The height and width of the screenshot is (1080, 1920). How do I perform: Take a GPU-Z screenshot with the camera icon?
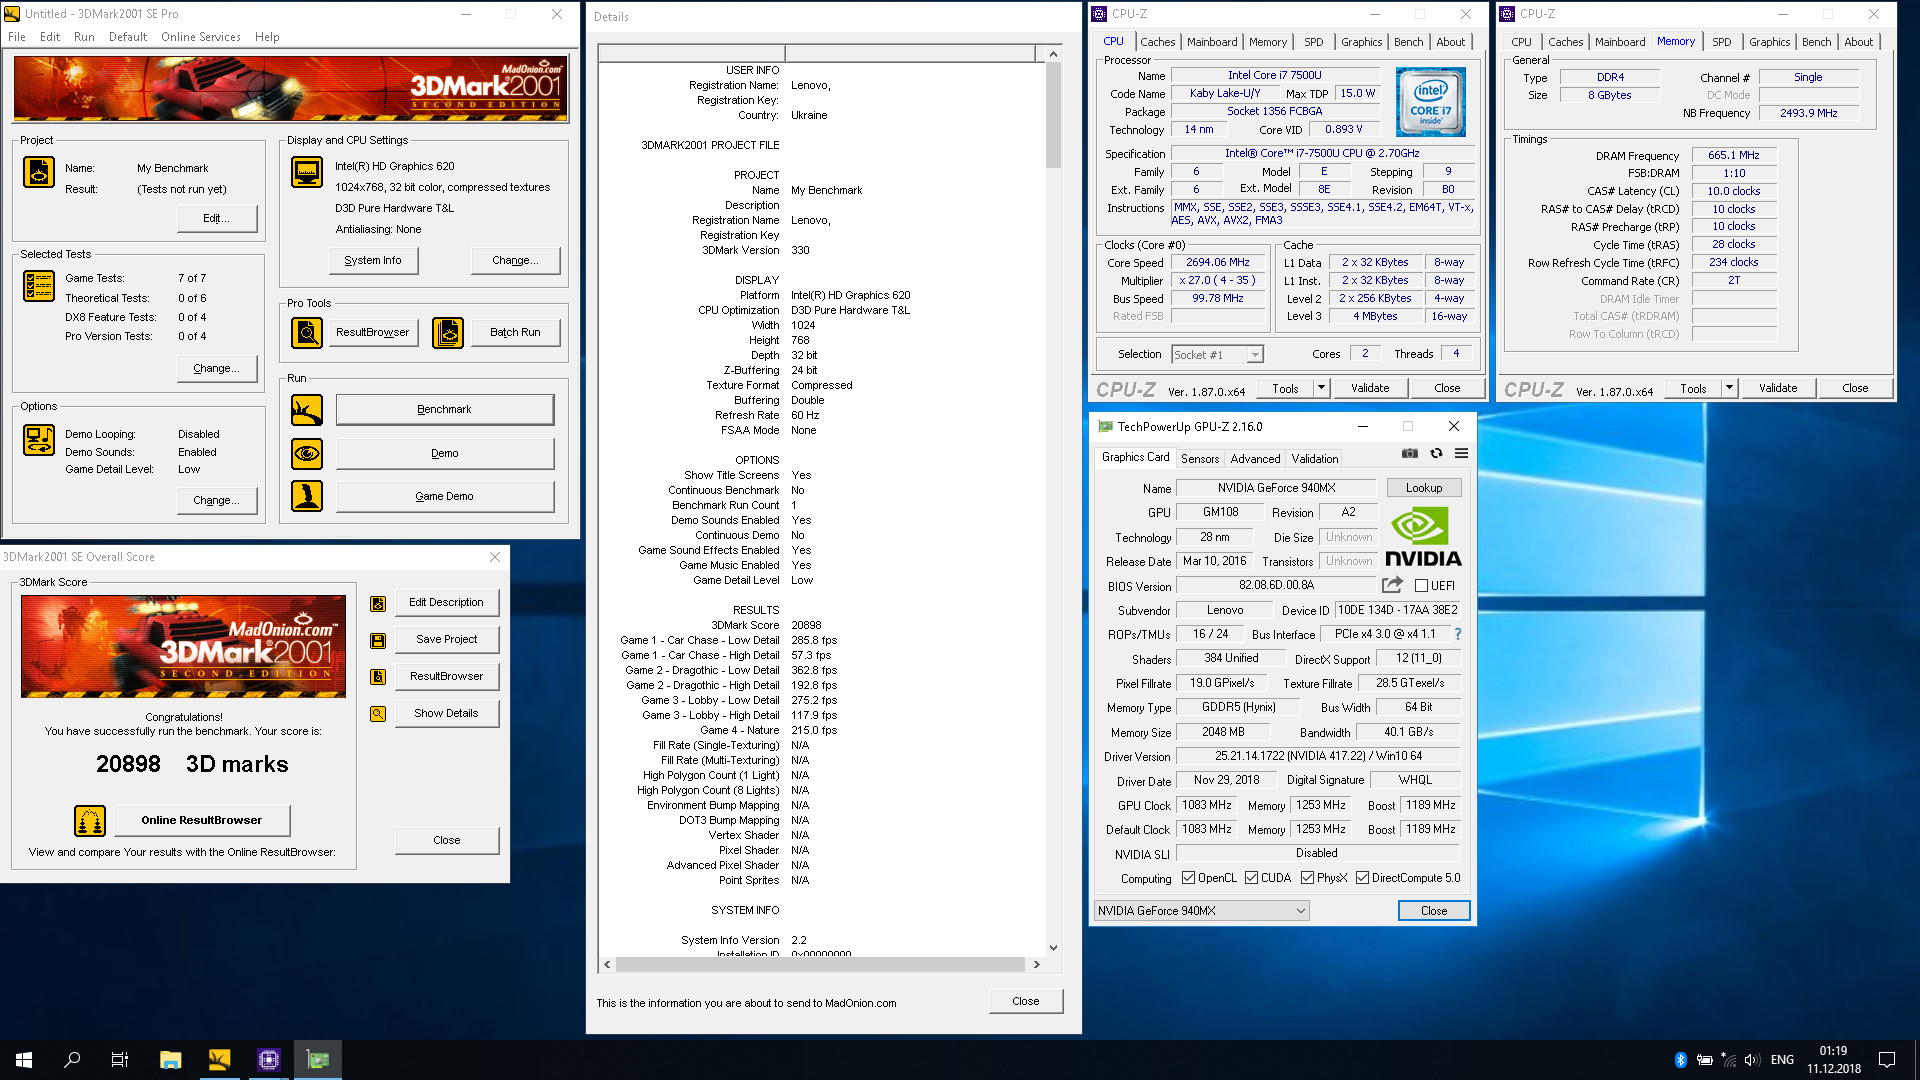[x=1410, y=454]
